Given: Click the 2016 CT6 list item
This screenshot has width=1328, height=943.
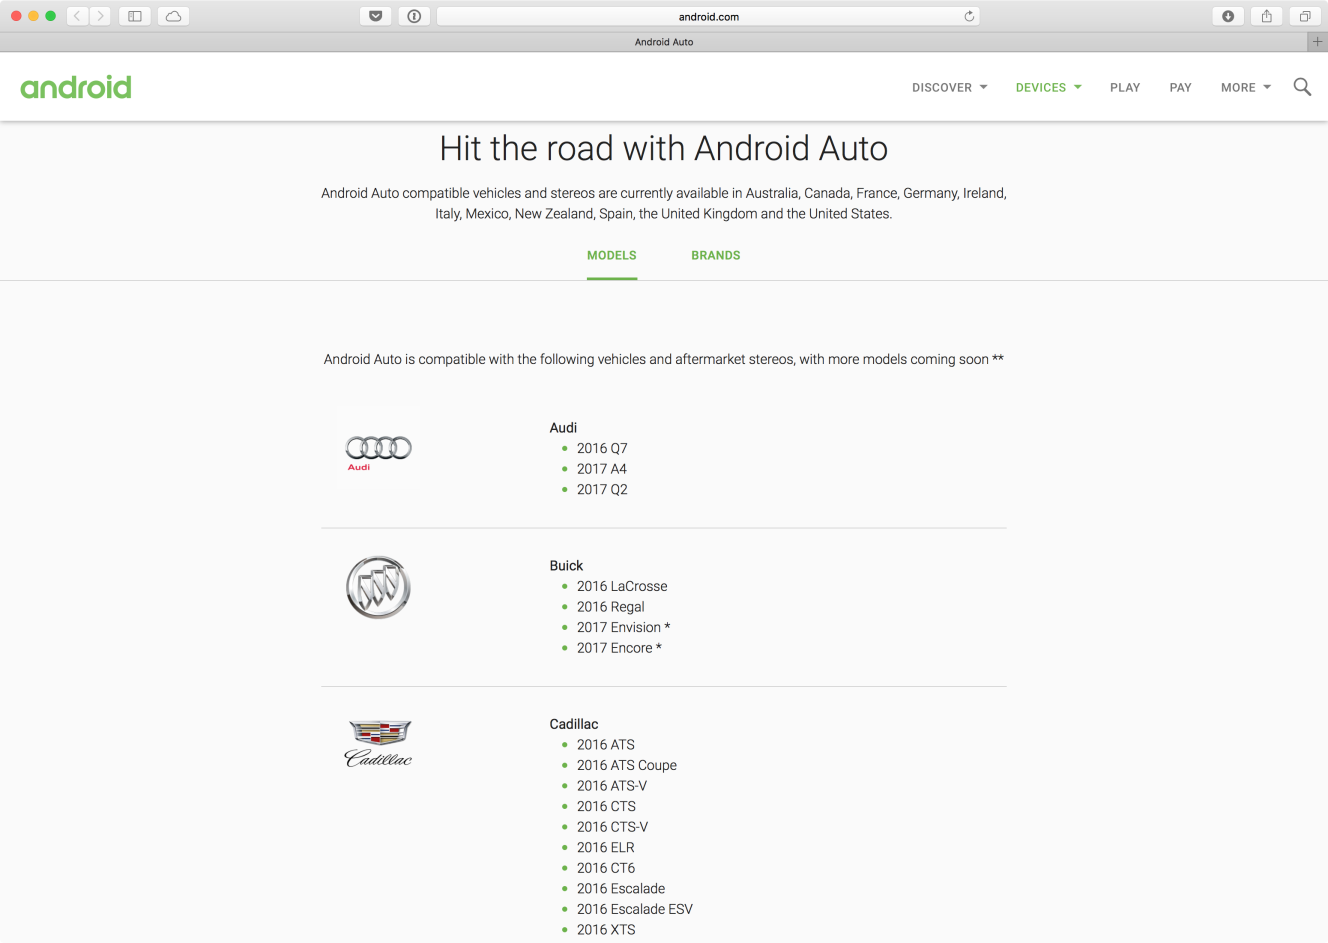Looking at the screenshot, I should point(606,868).
